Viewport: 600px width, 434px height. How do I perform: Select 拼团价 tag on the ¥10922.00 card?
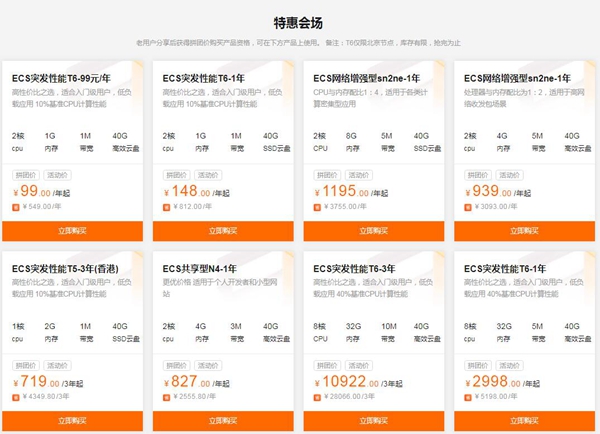click(x=327, y=365)
